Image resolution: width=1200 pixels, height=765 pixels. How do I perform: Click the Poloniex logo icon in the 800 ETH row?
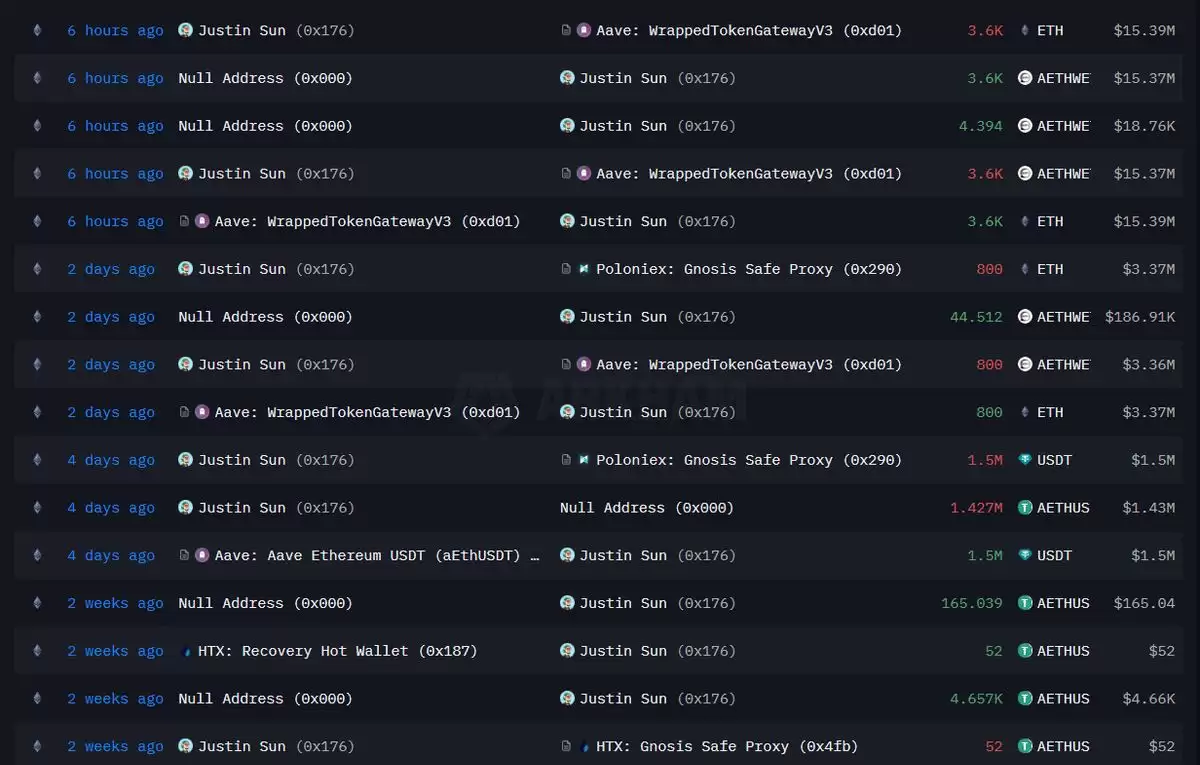coord(584,269)
